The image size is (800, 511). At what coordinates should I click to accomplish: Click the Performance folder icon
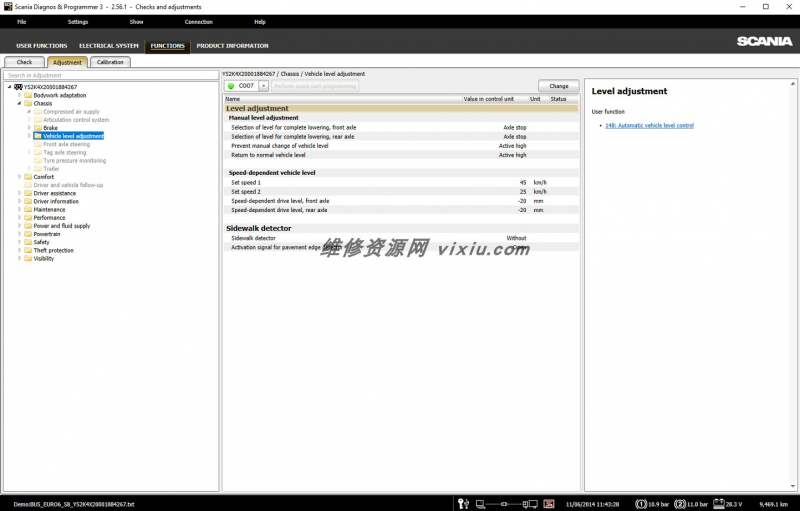pos(28,218)
